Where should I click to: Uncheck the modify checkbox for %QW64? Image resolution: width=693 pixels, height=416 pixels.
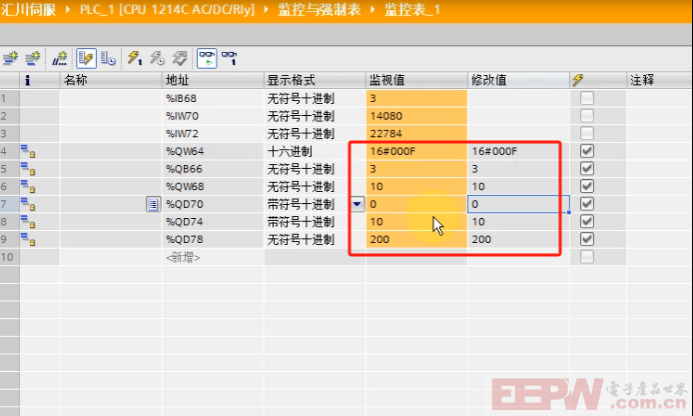587,151
